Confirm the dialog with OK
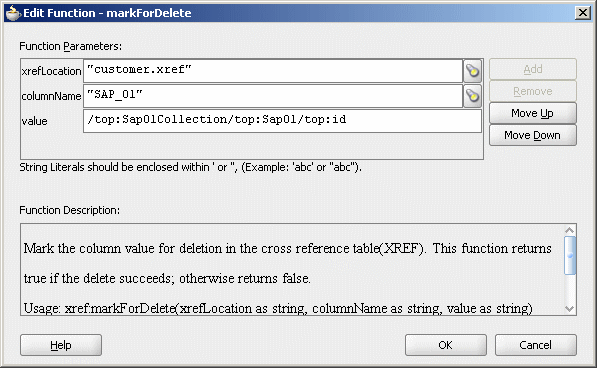Viewport: 597px width, 368px height. (446, 345)
